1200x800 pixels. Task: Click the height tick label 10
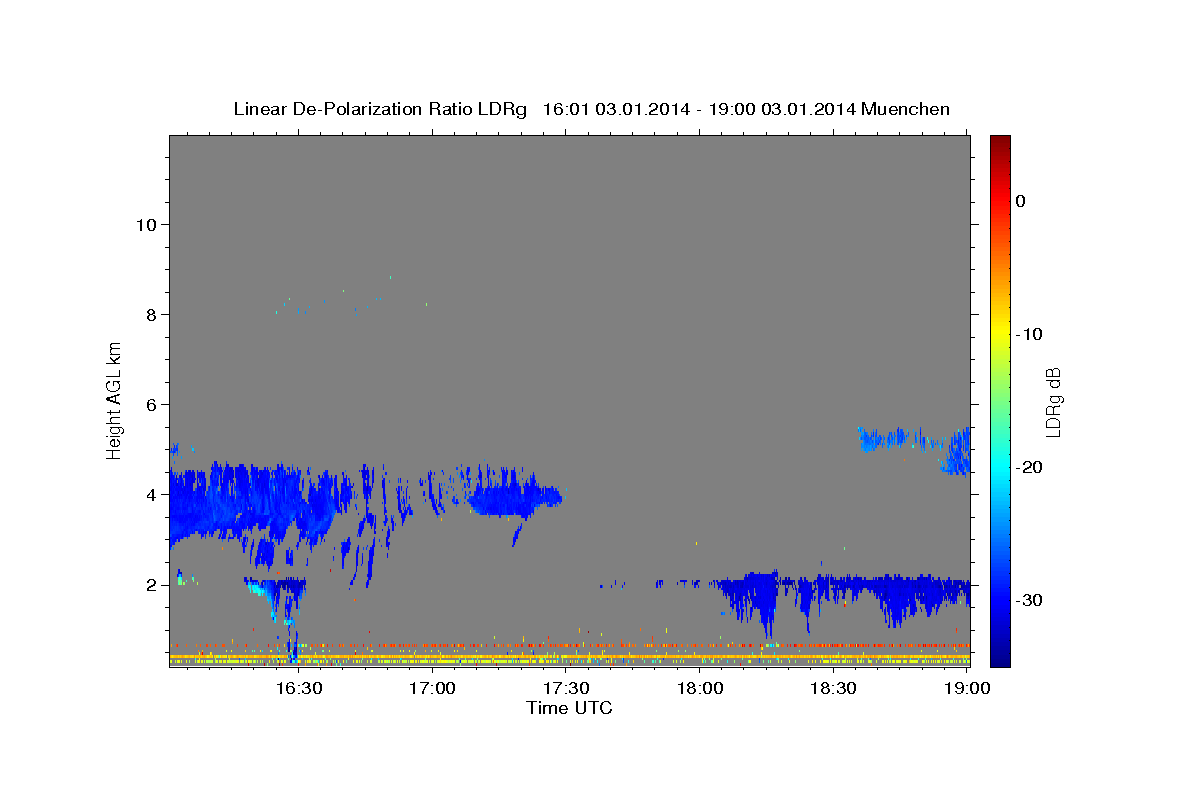pos(145,224)
